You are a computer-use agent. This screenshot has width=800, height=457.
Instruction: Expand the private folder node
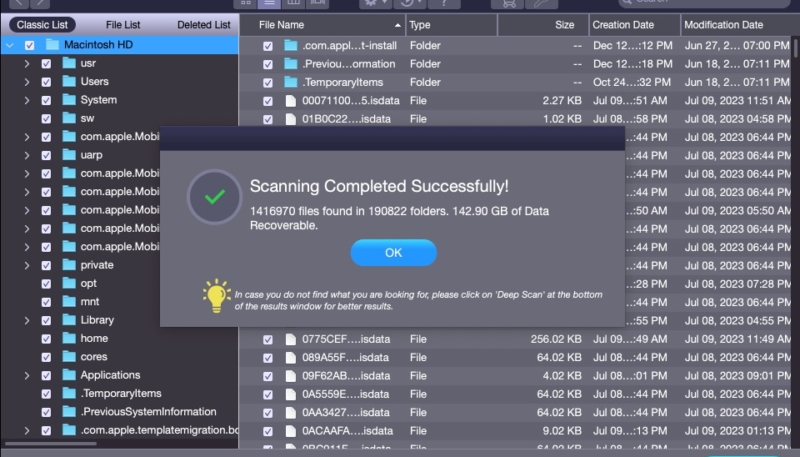point(27,265)
